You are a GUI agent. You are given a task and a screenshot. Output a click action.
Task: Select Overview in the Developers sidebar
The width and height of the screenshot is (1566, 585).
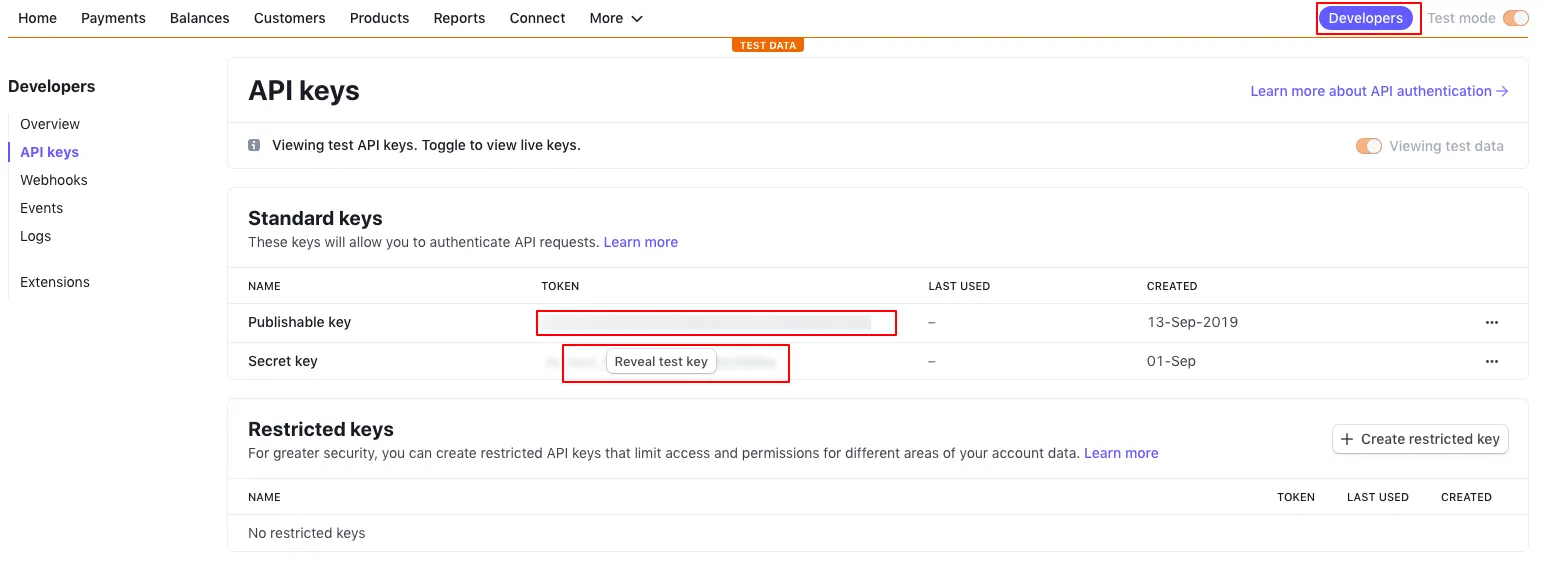click(50, 124)
